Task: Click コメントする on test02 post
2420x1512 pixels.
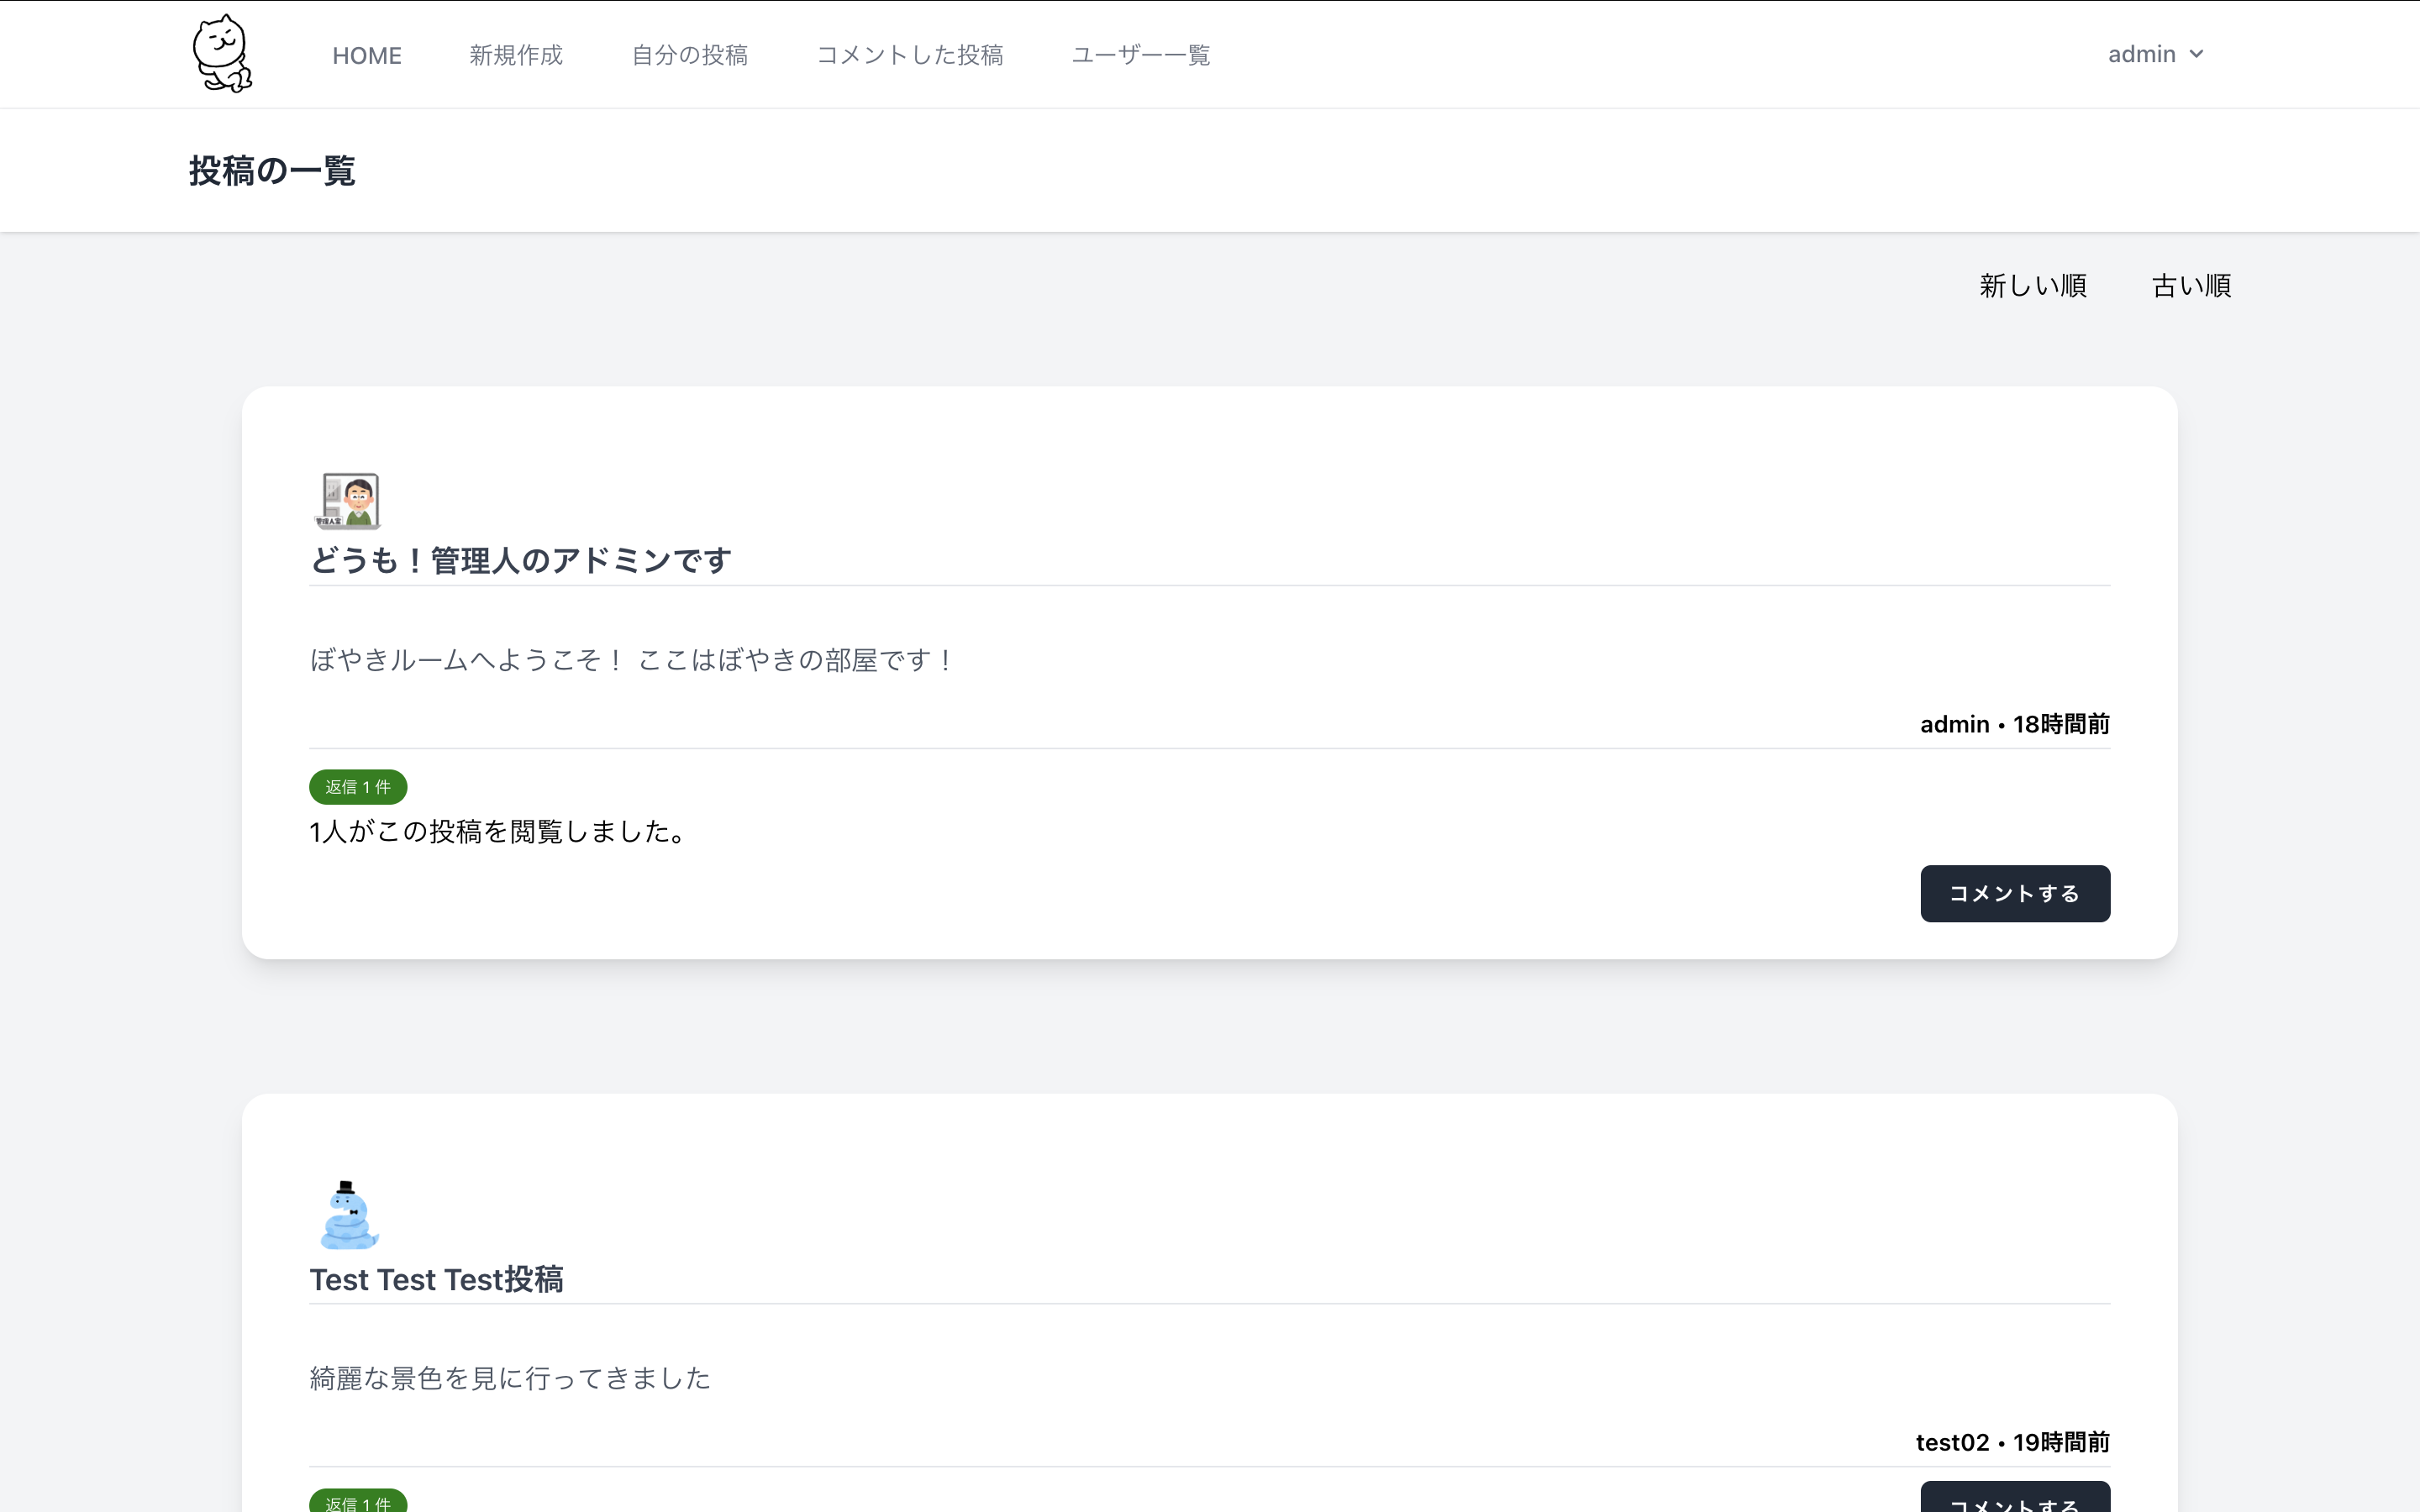Action: [x=2015, y=1497]
